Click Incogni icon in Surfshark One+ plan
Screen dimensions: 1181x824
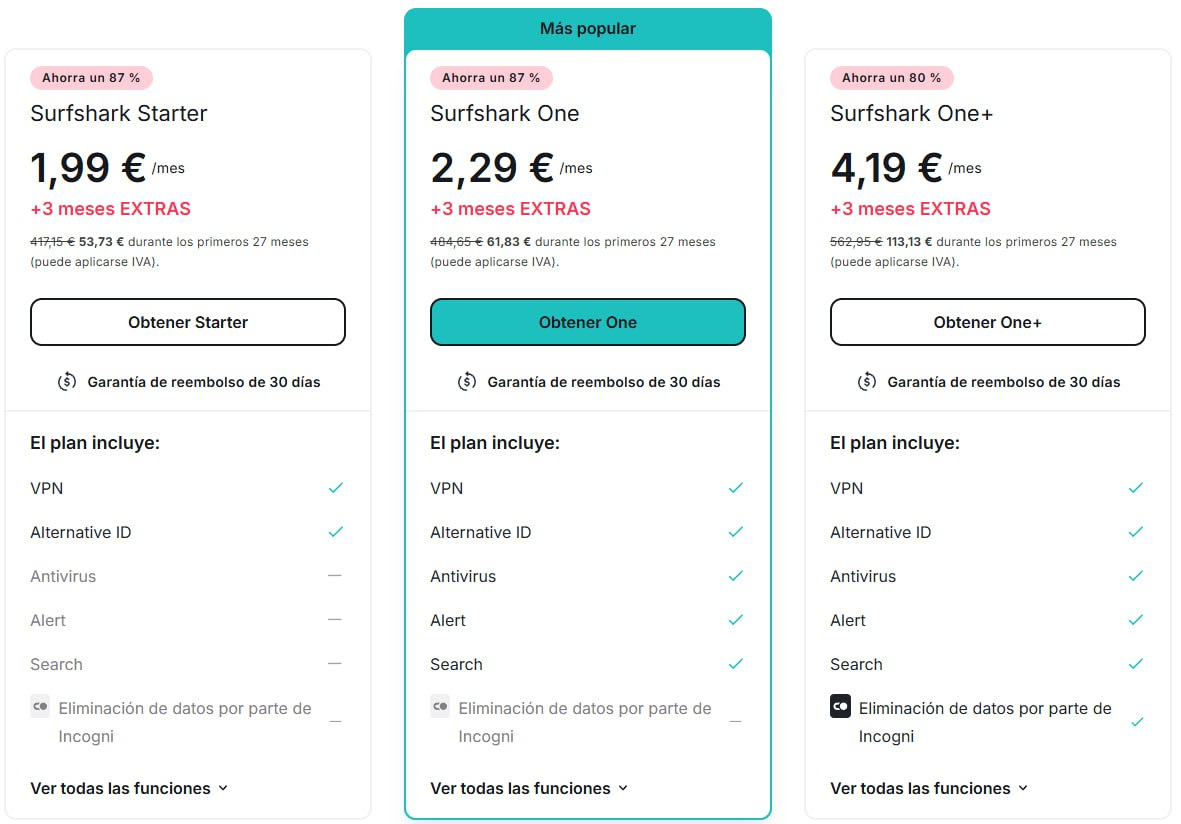pos(841,707)
